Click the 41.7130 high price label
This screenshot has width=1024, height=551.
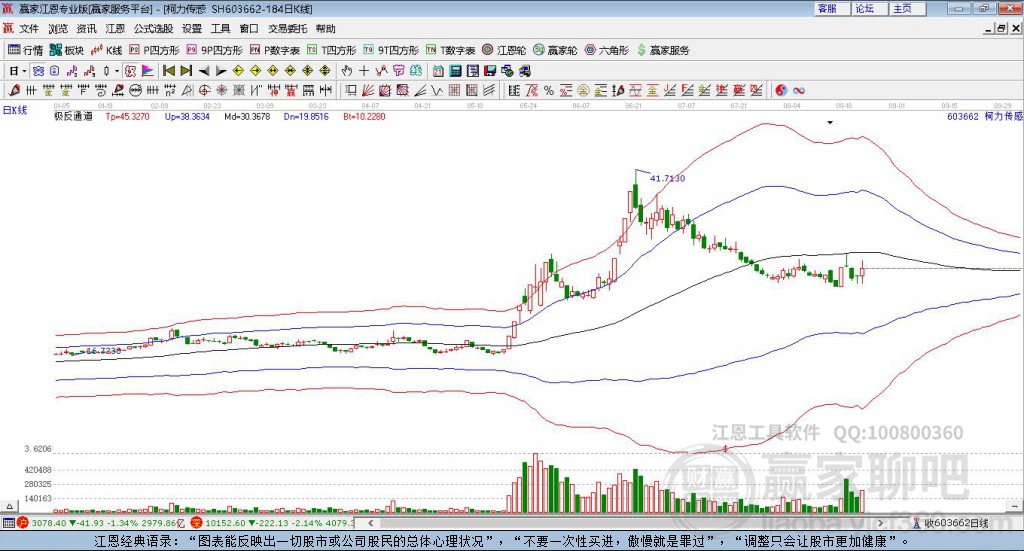667,178
